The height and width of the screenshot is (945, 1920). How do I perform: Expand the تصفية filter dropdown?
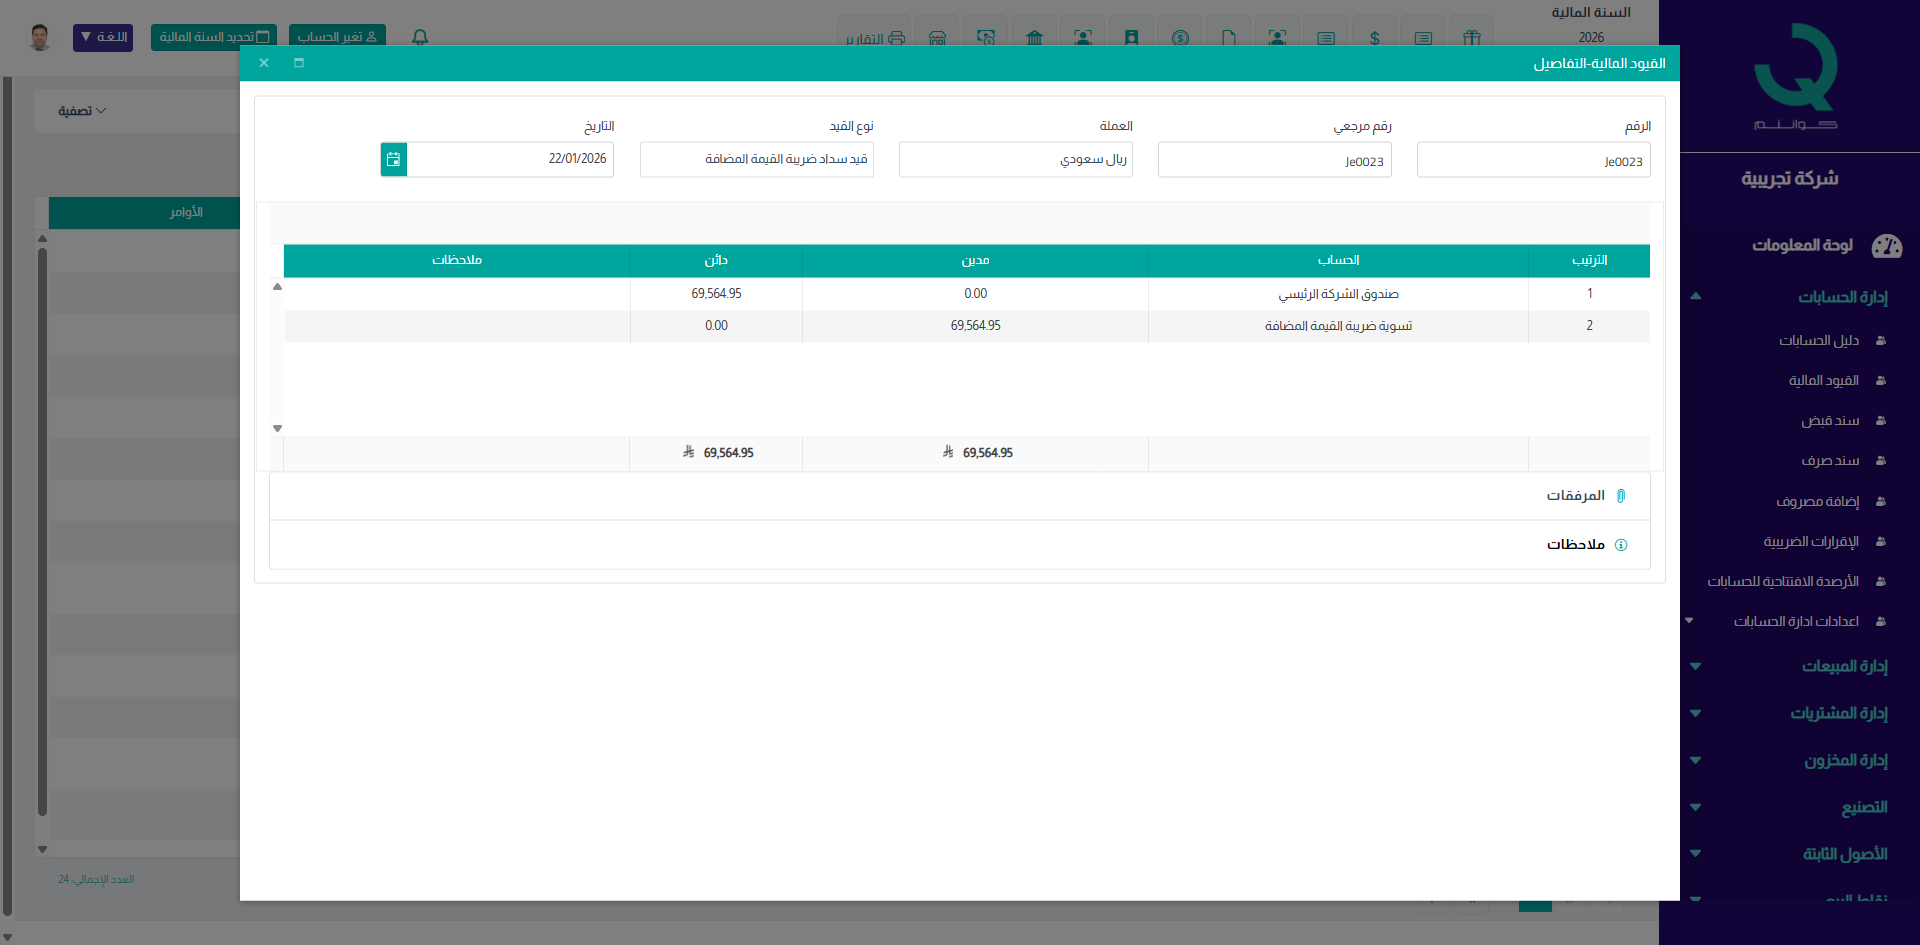pyautogui.click(x=82, y=111)
